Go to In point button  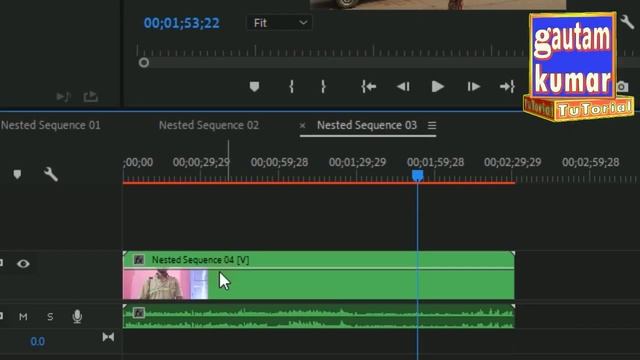[x=369, y=87]
